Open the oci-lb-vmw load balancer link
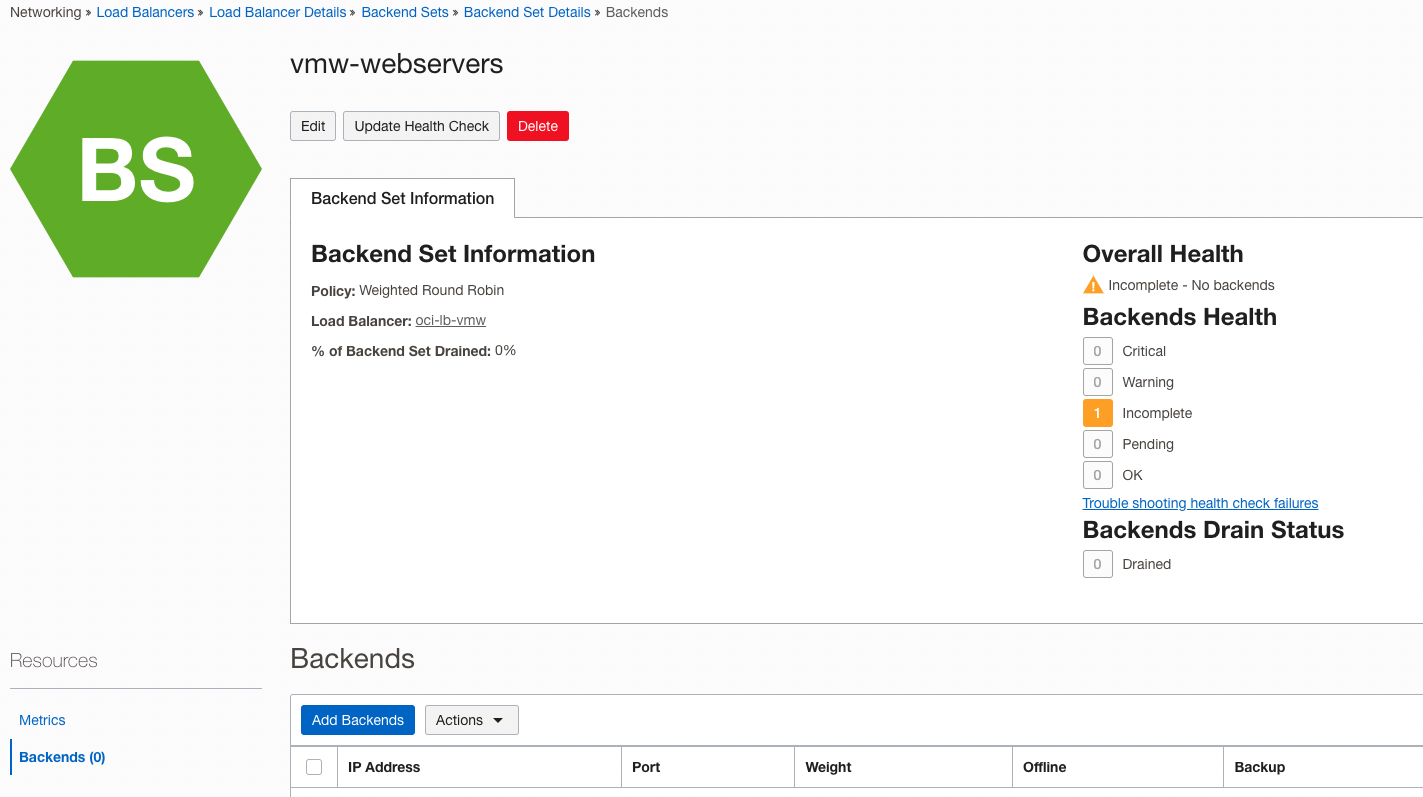The width and height of the screenshot is (1423, 797). tap(450, 320)
